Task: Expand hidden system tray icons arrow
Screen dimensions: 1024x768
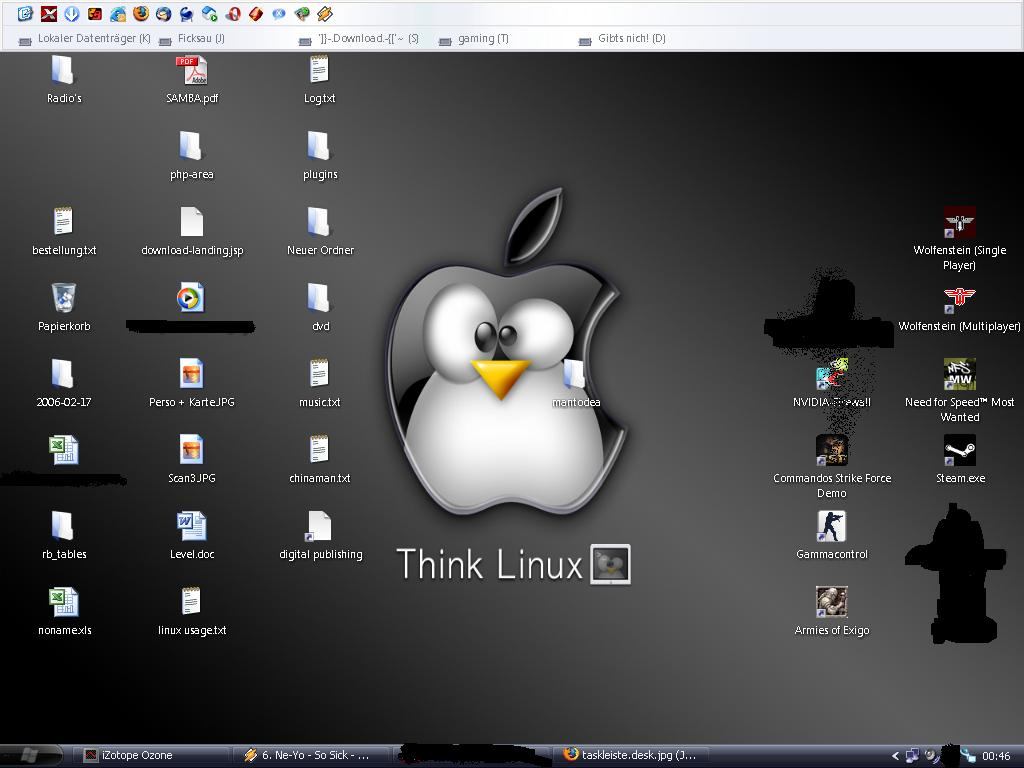Action: (x=895, y=756)
